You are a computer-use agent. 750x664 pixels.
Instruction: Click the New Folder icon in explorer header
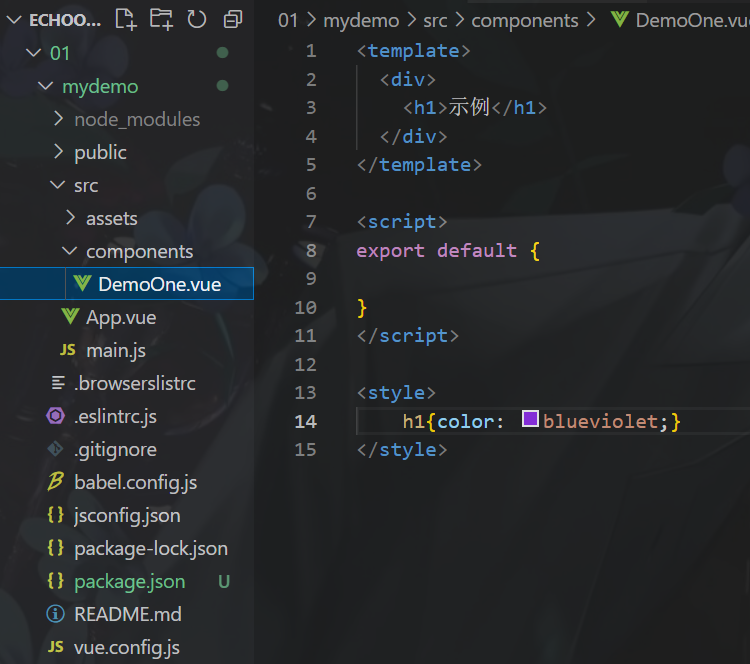161,20
